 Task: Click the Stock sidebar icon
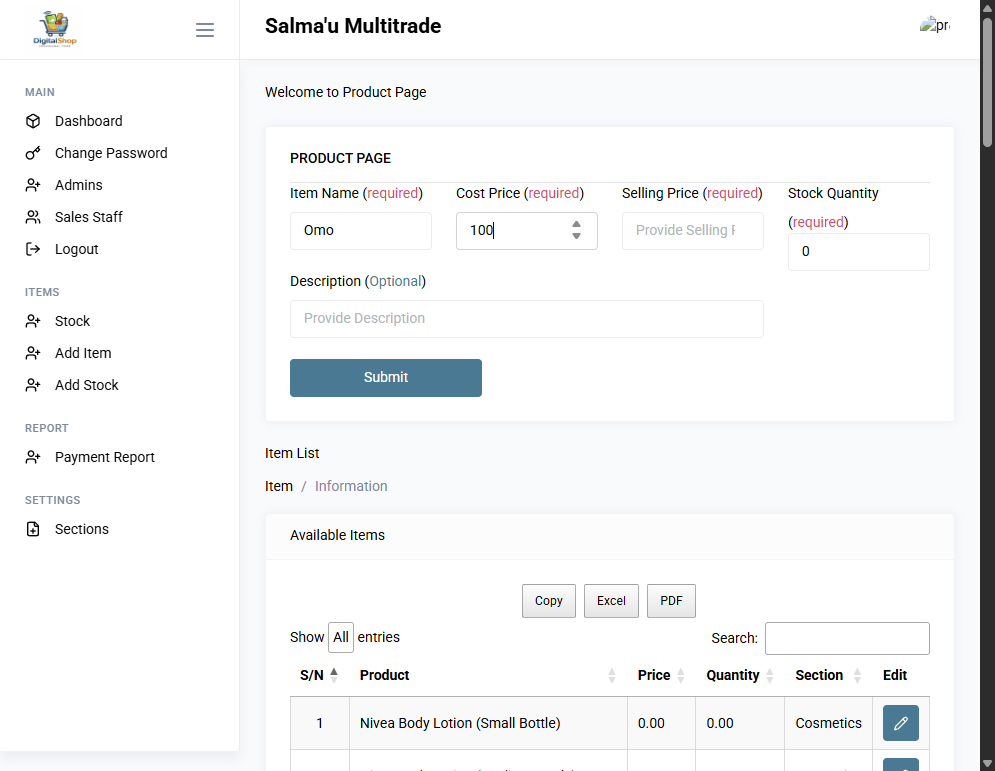(x=33, y=321)
